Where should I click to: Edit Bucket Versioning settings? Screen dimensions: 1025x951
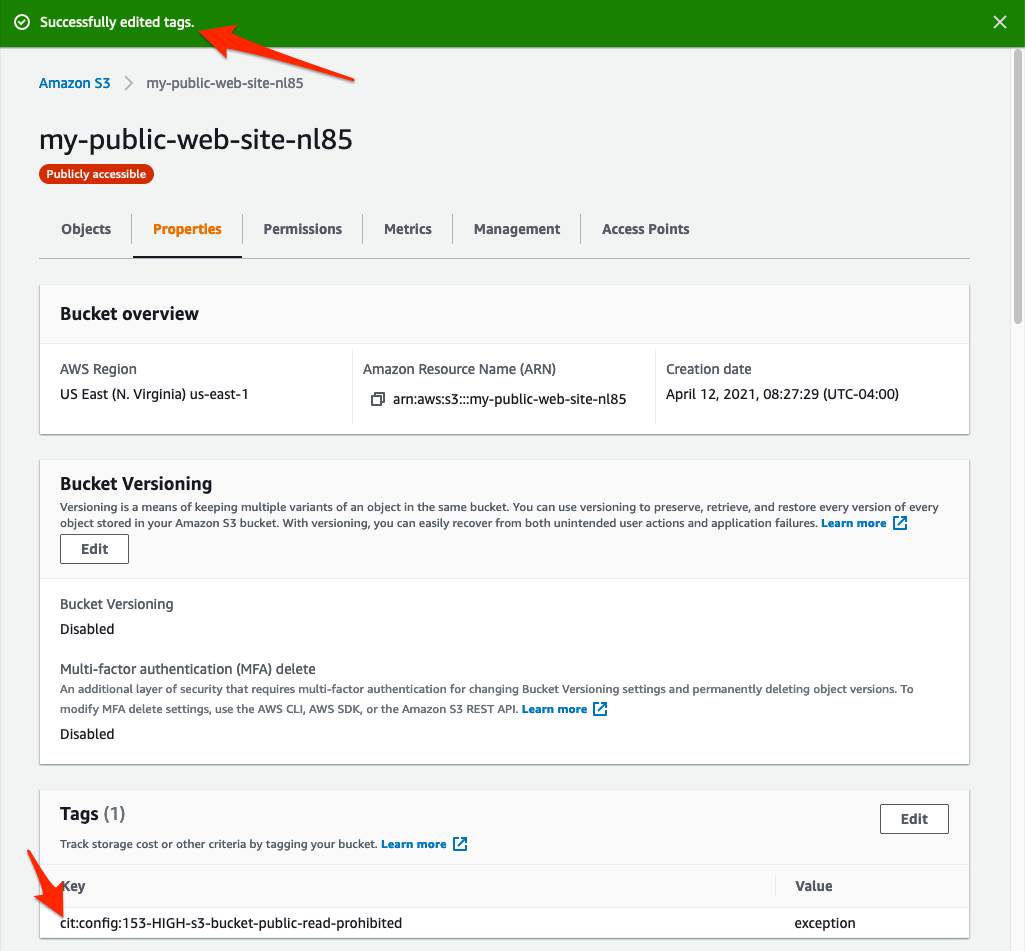[94, 549]
